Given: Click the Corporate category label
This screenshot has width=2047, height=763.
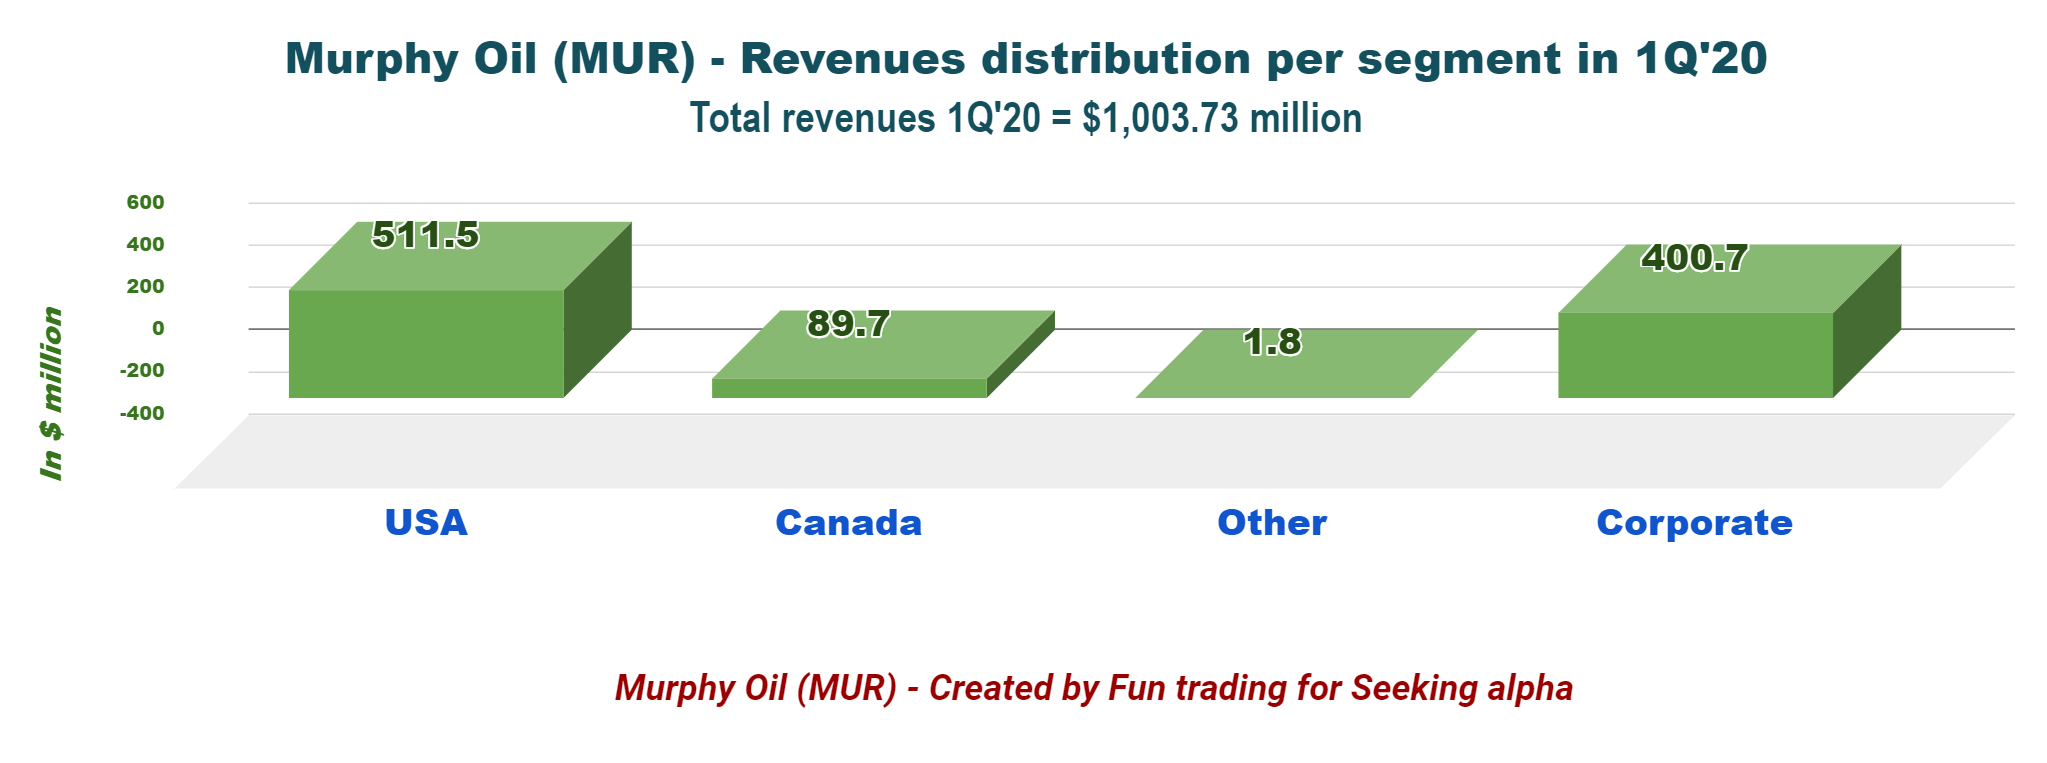Looking at the screenshot, I should coord(1695,523).
